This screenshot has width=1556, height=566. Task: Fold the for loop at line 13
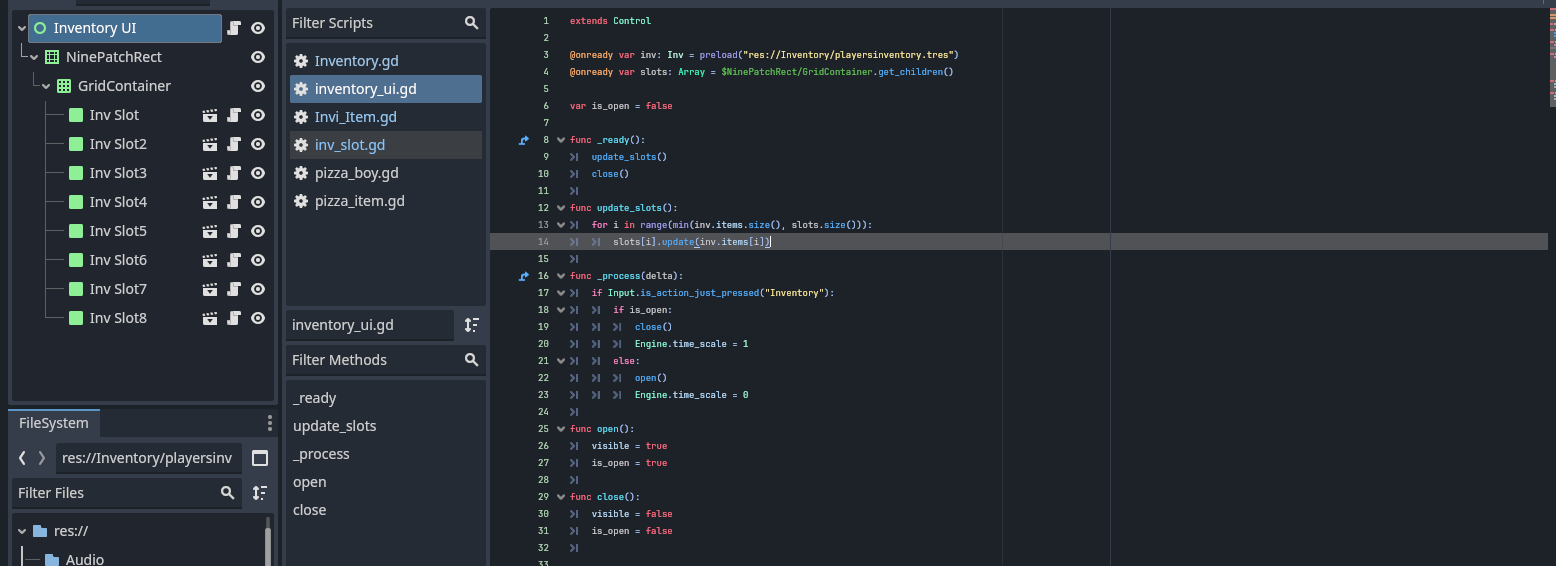point(560,225)
